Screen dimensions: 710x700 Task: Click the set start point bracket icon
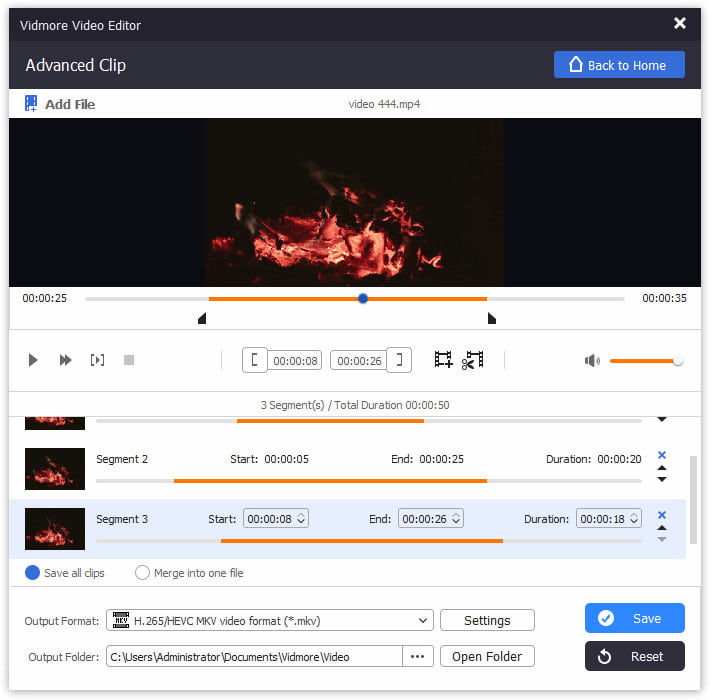256,360
